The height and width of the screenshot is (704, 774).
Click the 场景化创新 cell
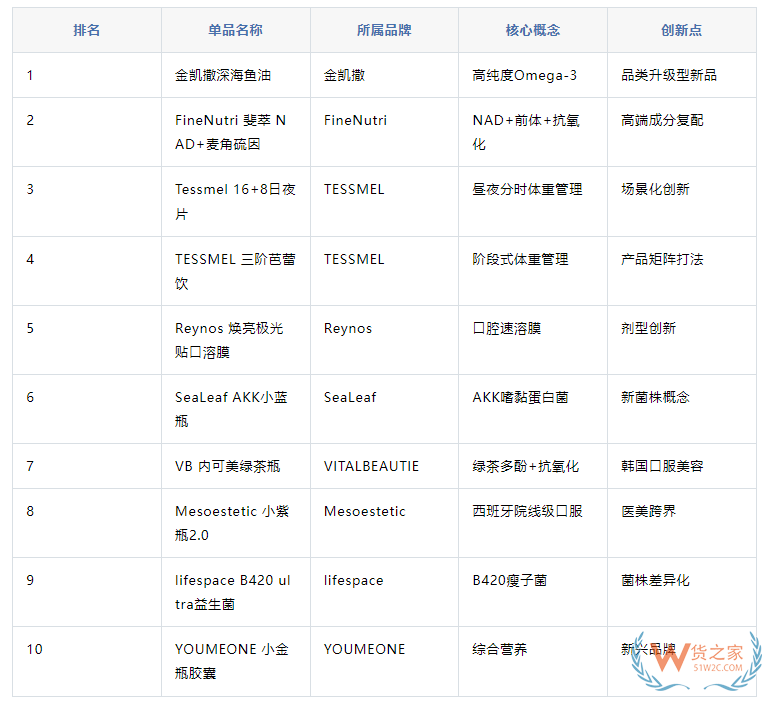click(x=682, y=201)
